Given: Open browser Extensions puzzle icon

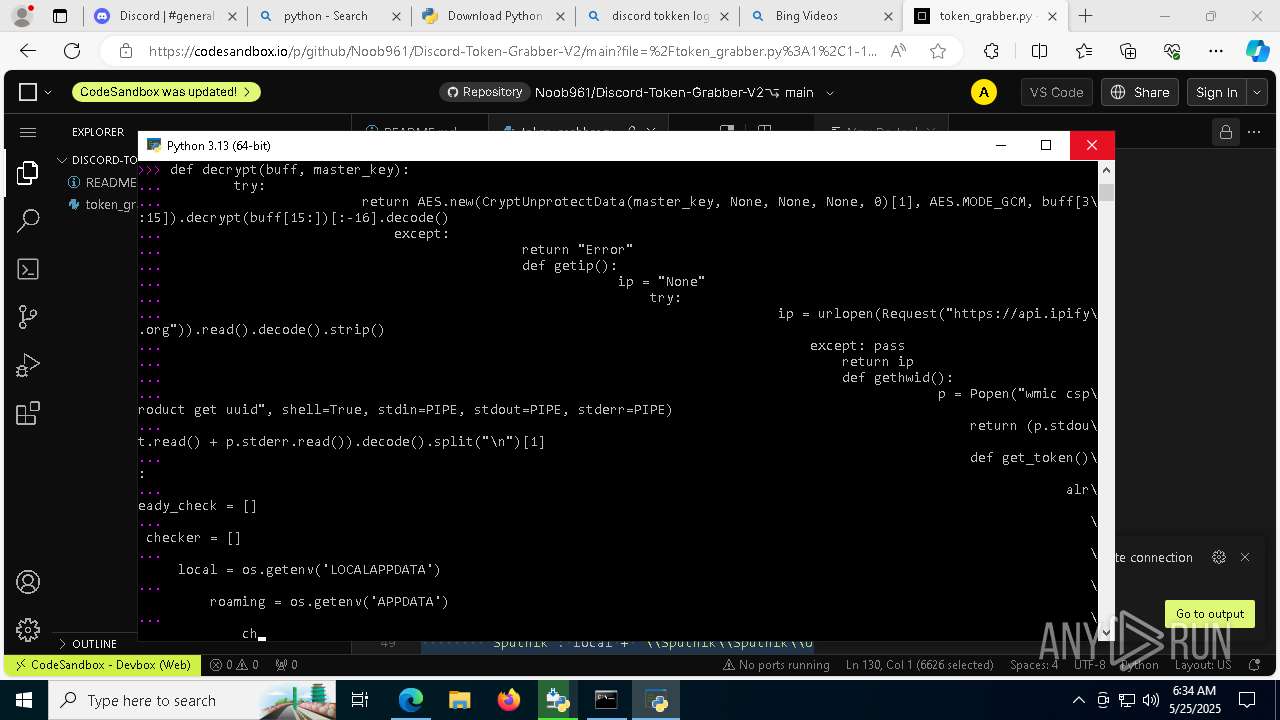Looking at the screenshot, I should pyautogui.click(x=991, y=51).
